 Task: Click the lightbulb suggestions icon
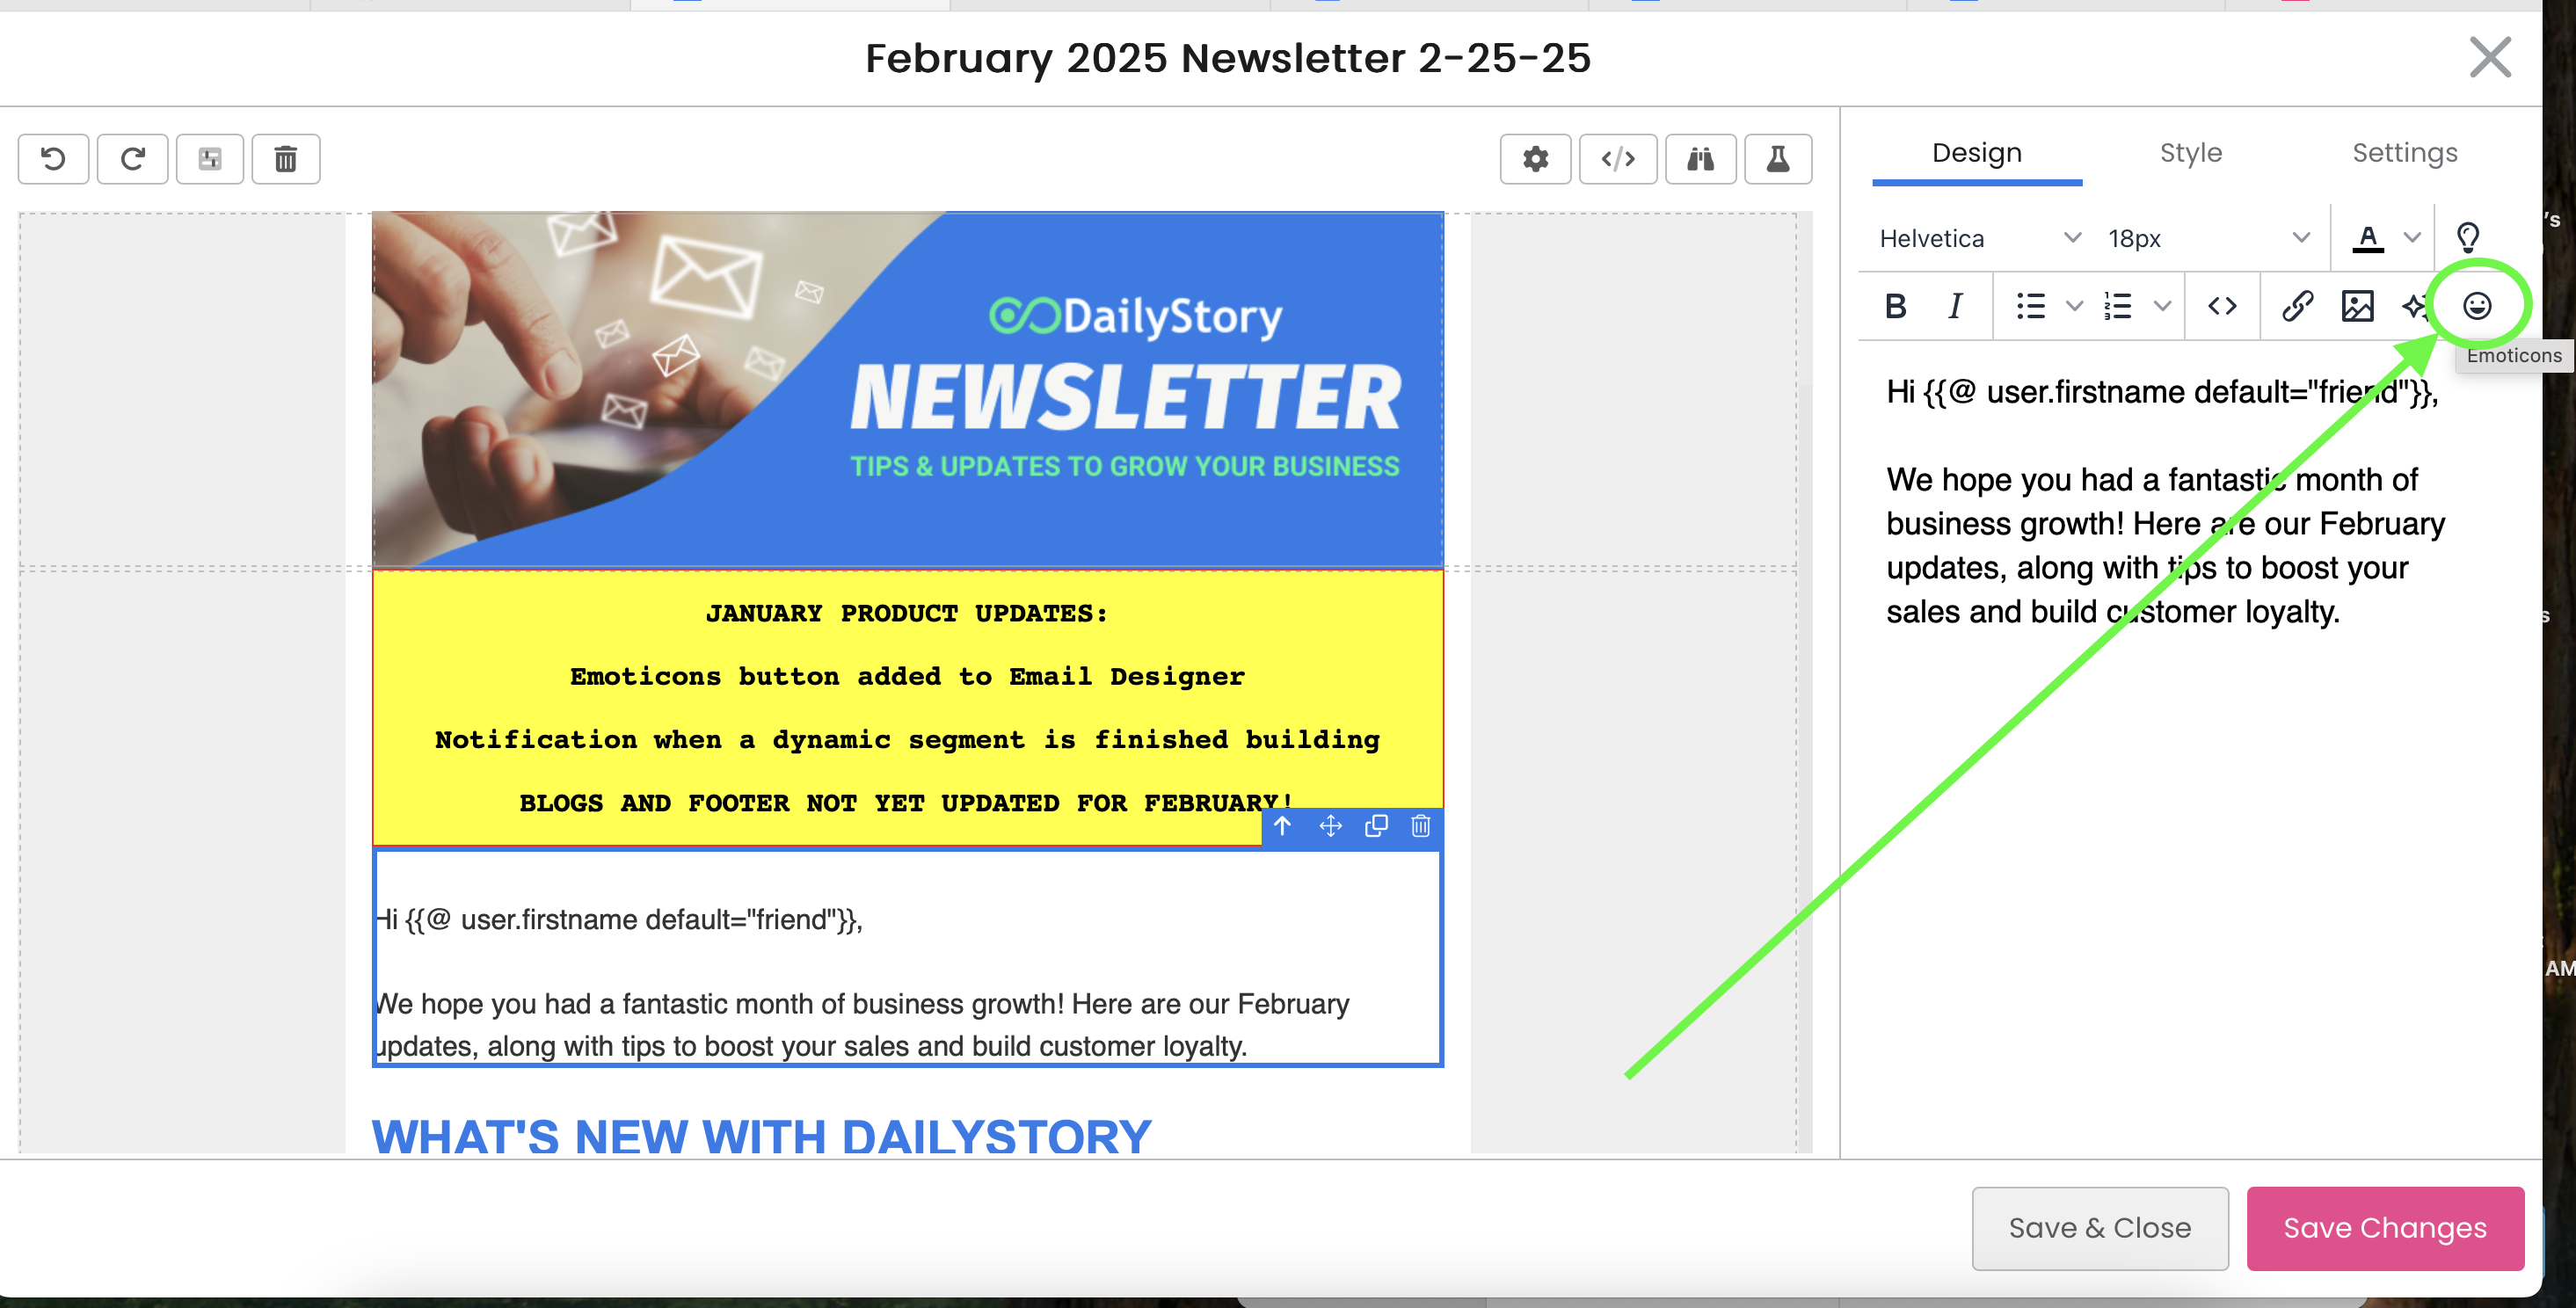coord(2468,238)
